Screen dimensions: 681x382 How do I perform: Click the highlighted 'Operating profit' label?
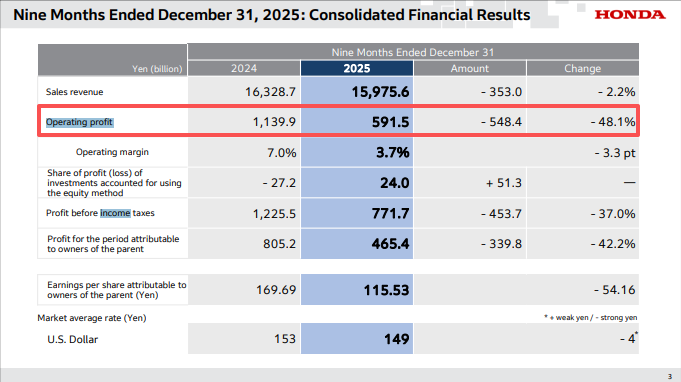pos(79,122)
